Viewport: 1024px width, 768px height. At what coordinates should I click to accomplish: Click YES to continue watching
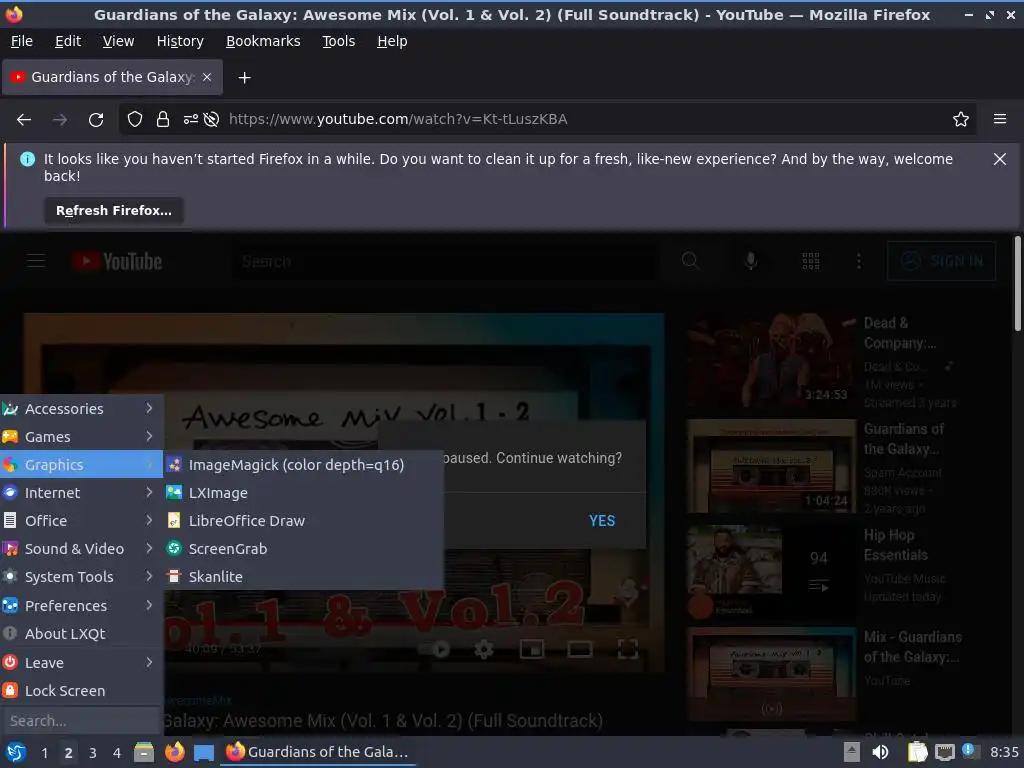[x=601, y=520]
